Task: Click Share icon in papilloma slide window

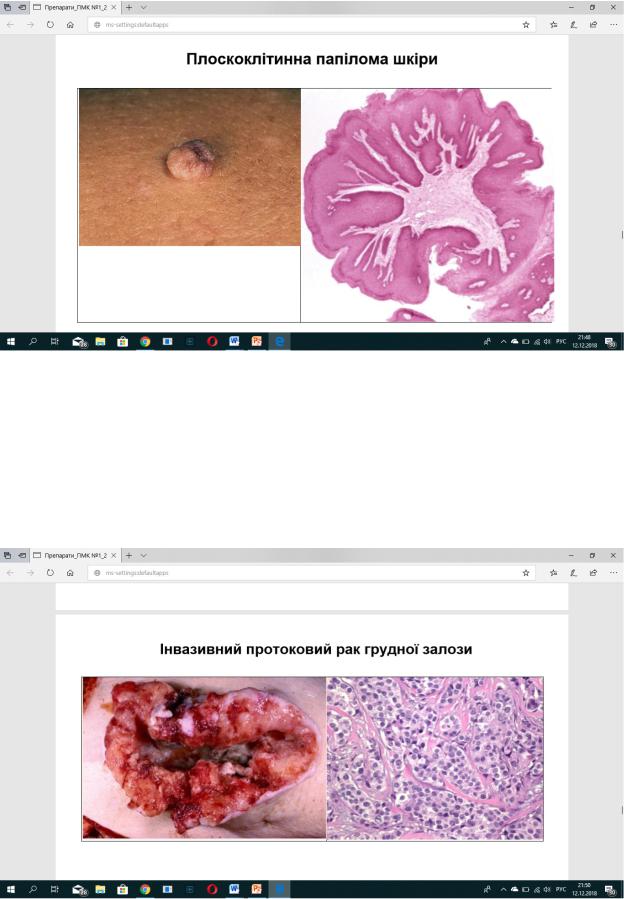Action: tap(593, 25)
